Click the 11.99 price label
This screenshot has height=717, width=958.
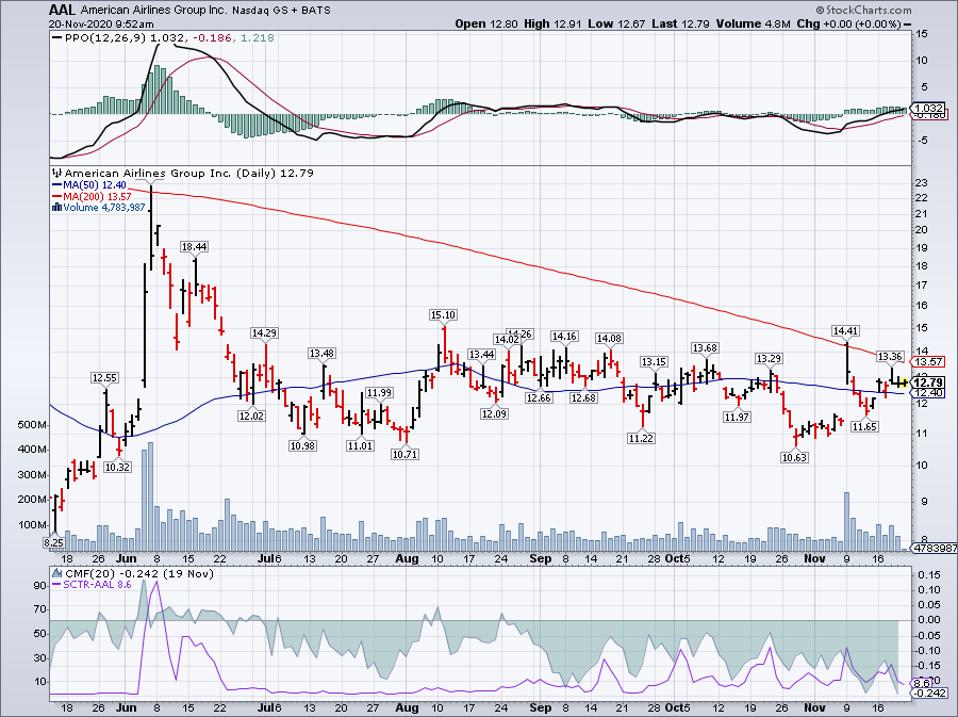tap(379, 393)
